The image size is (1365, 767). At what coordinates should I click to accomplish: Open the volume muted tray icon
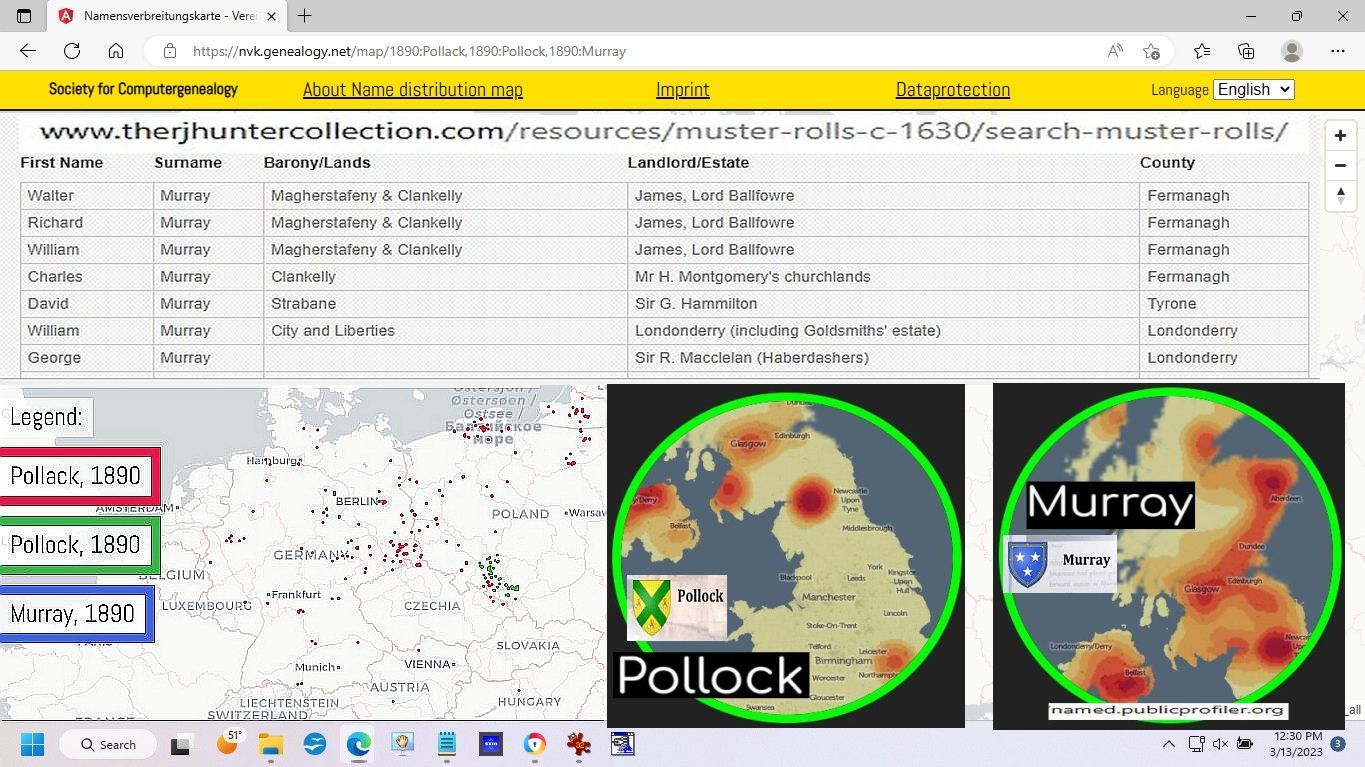pos(1220,744)
